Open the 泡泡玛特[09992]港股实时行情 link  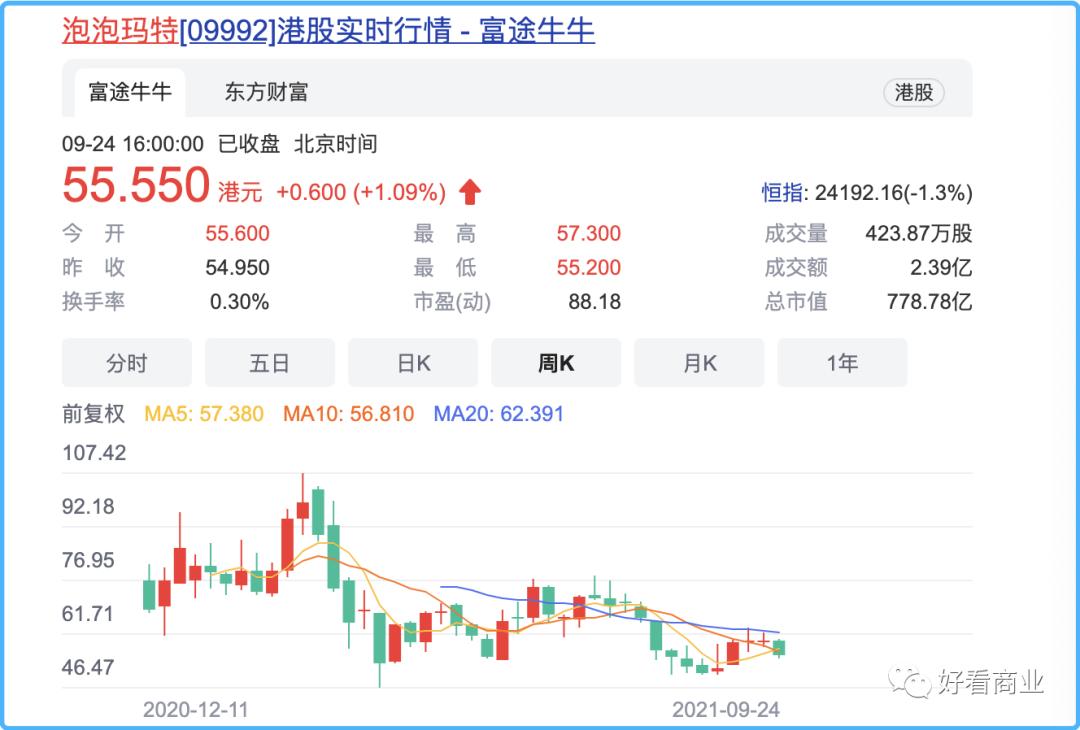pyautogui.click(x=328, y=31)
